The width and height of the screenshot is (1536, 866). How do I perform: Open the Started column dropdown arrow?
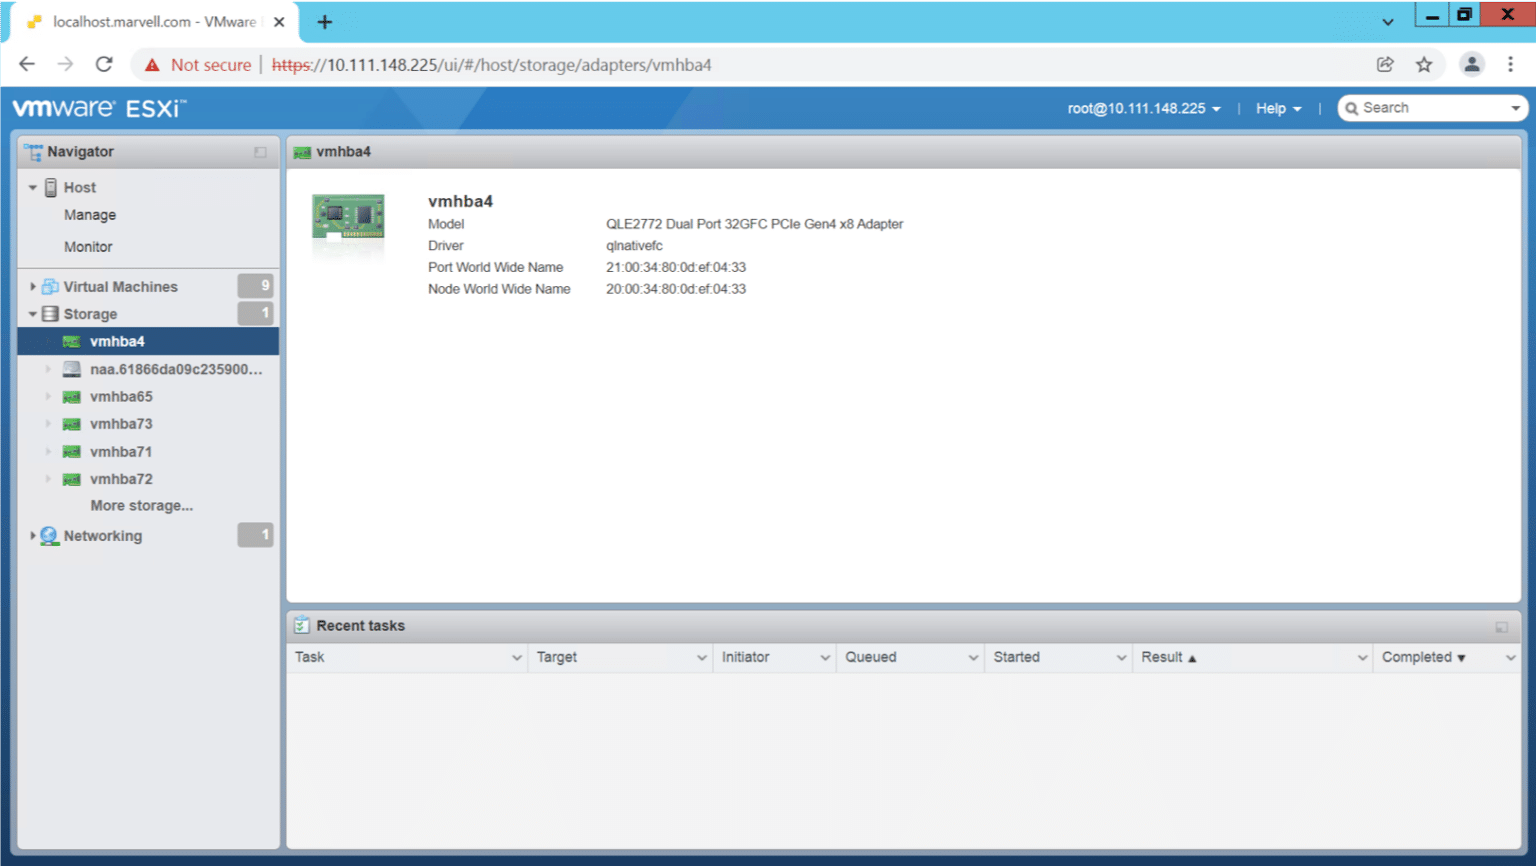point(1121,657)
